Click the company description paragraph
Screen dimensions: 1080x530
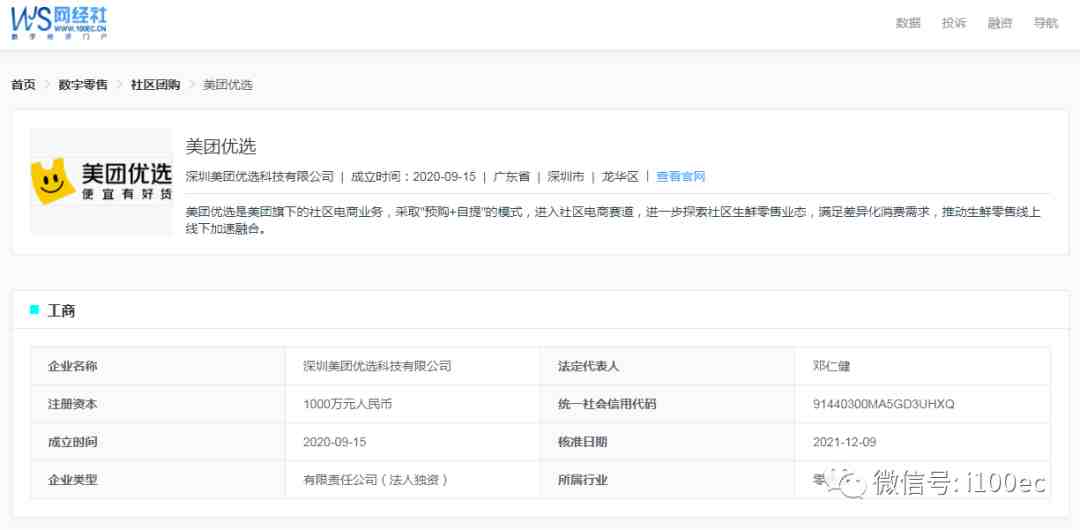[613, 221]
